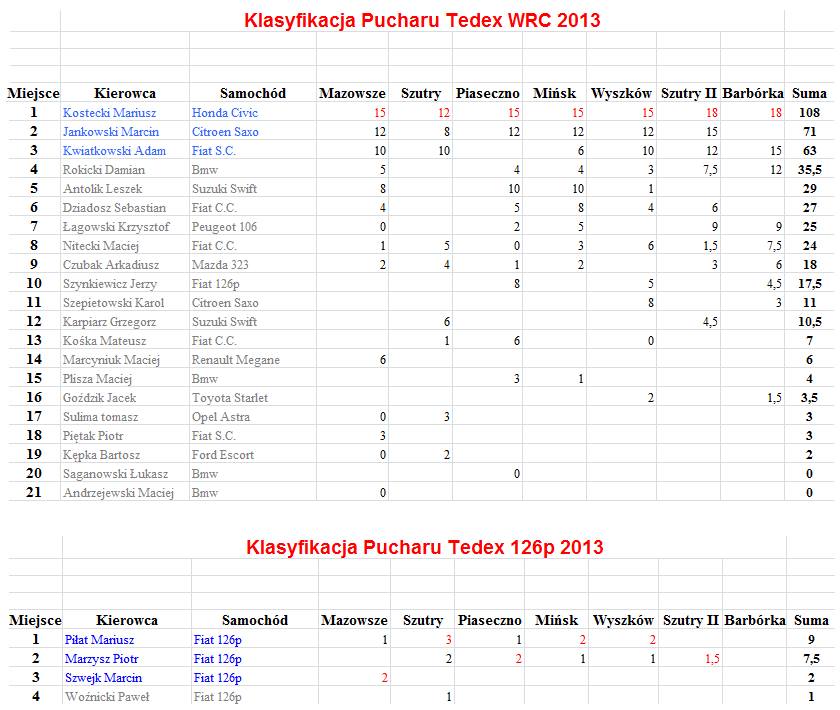Click the car cell Toyota Starlet
Image resolution: width=840 pixels, height=710 pixels.
click(x=230, y=398)
